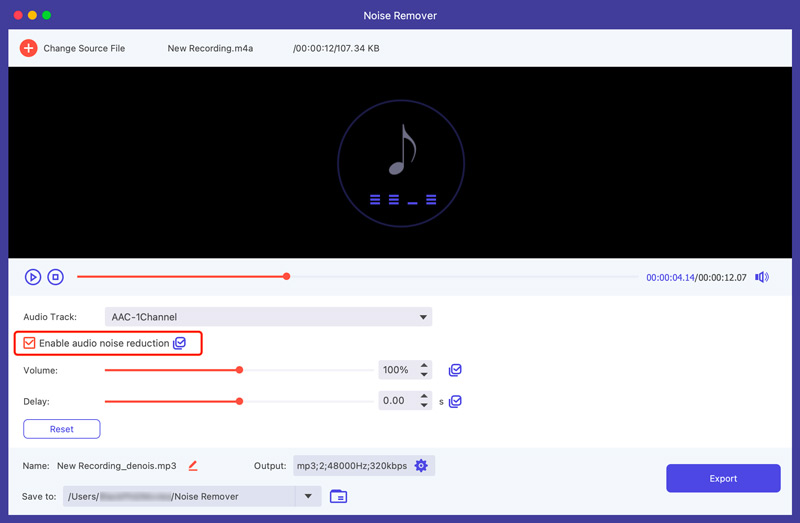Click apply-to-all icon beside Delay
Image resolution: width=800 pixels, height=523 pixels.
pyautogui.click(x=455, y=402)
